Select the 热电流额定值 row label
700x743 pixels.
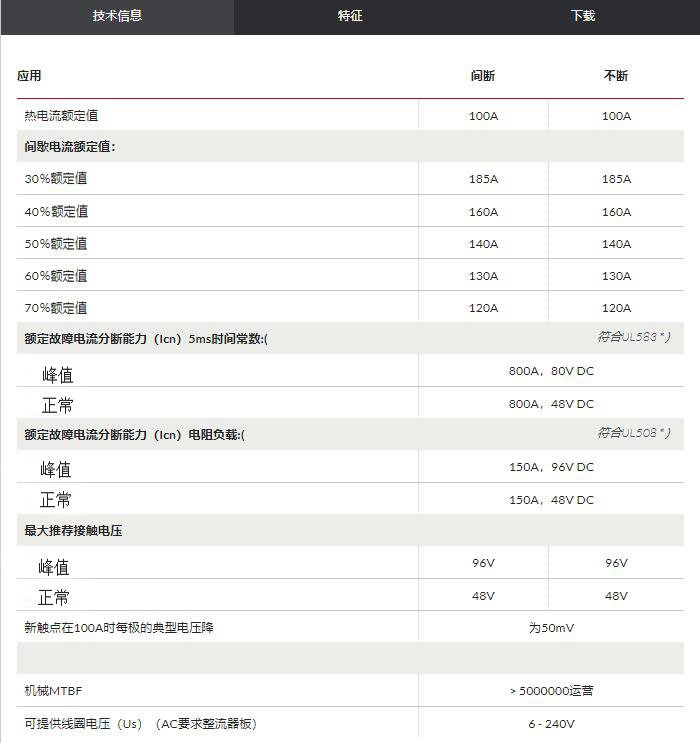click(61, 116)
